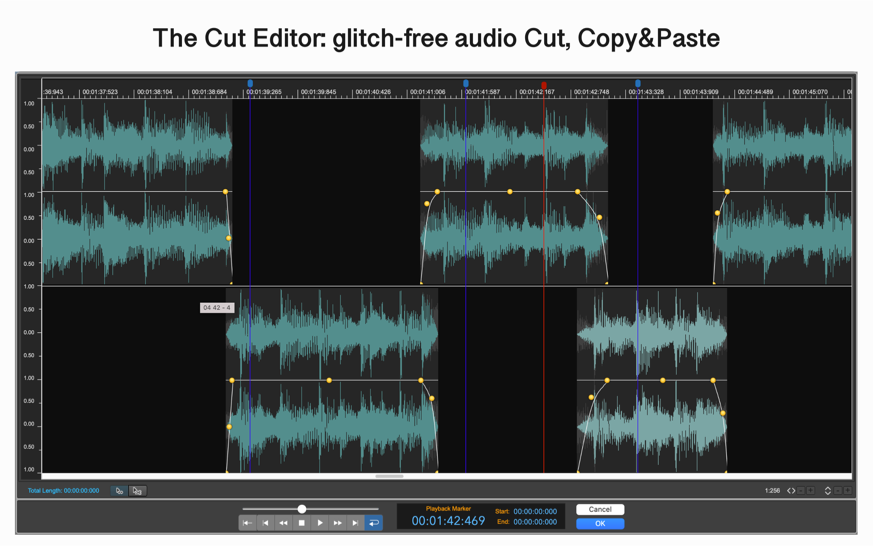Click the playback position slider knob
This screenshot has width=873, height=546.
pos(302,509)
